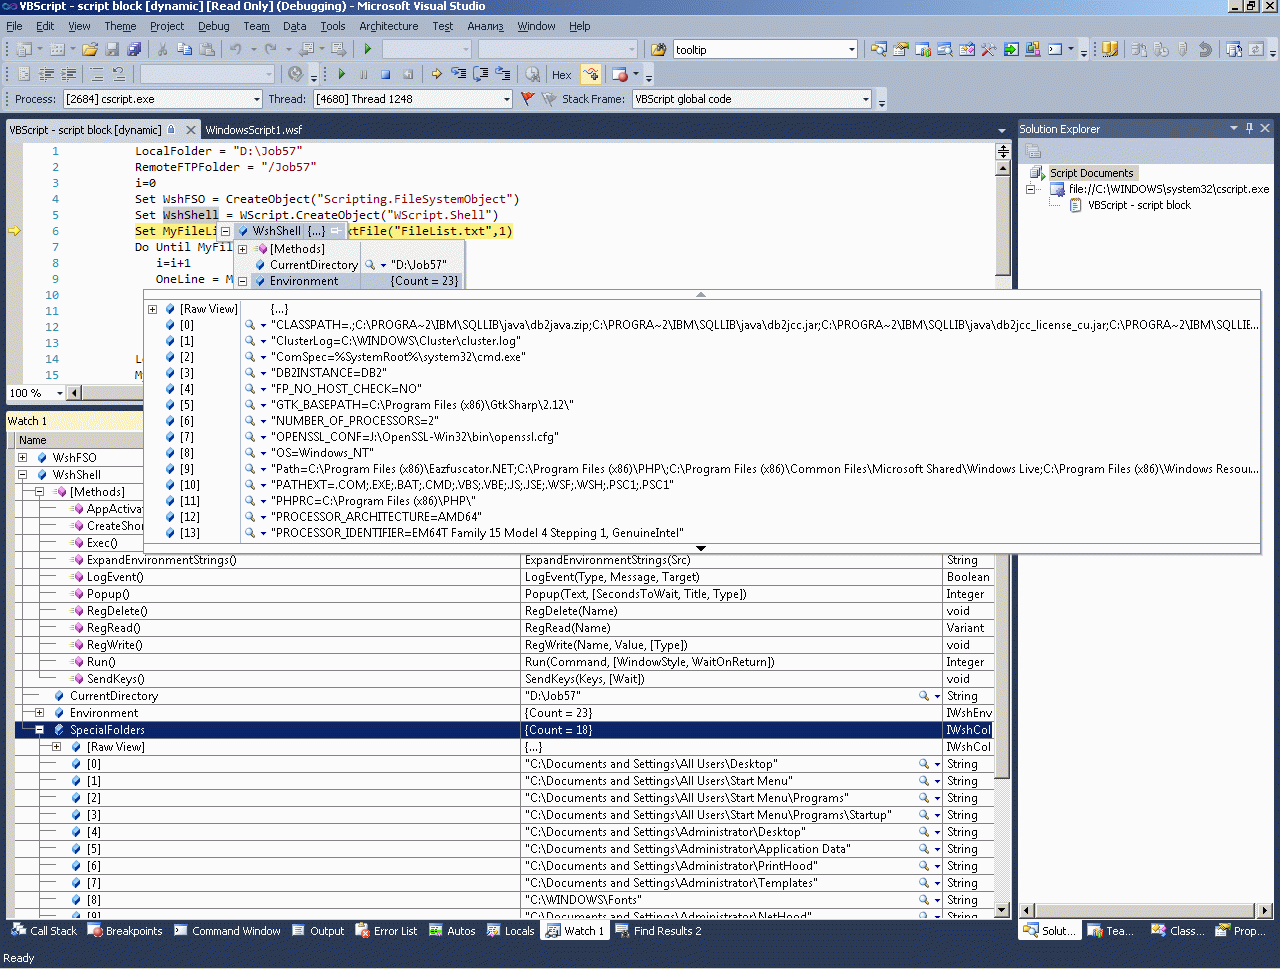
Task: Open text visualizer for CurrentDirectory value in Watch 1
Action: pyautogui.click(x=924, y=696)
